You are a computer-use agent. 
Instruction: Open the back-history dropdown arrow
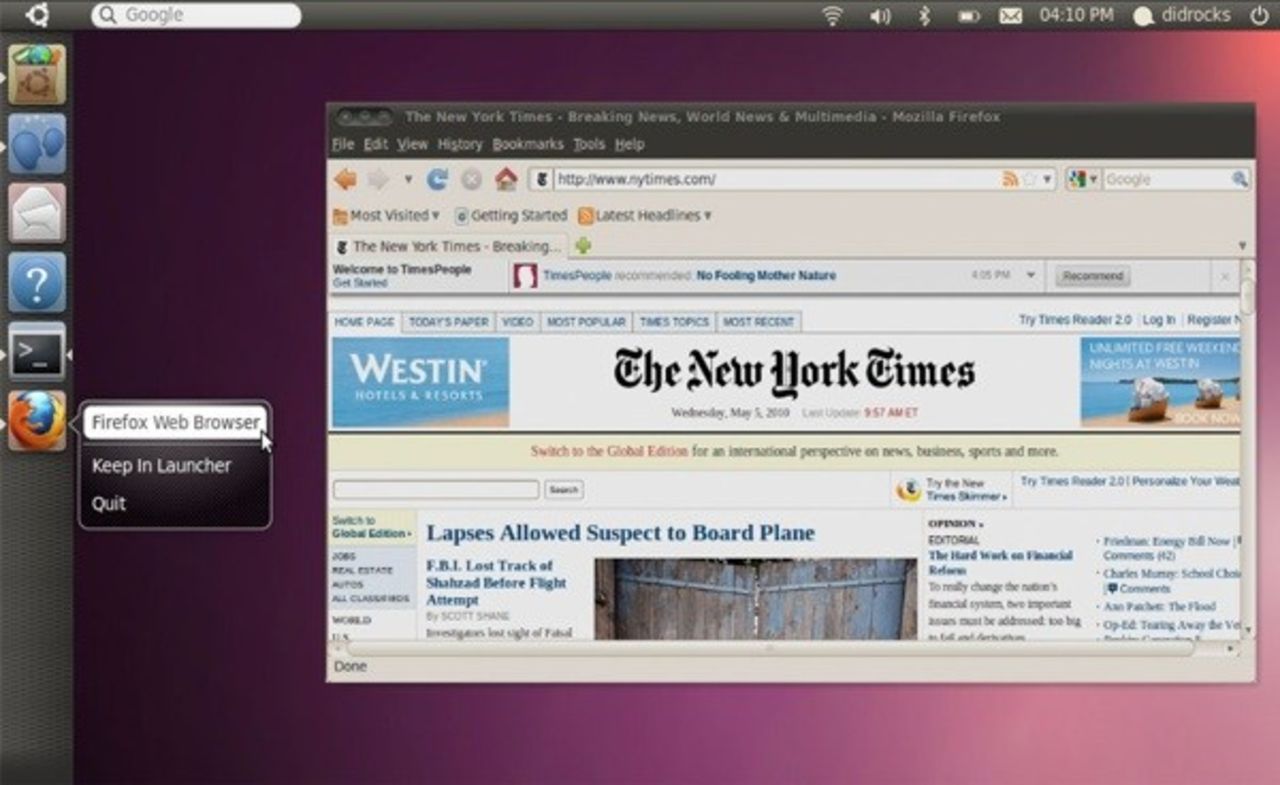[x=409, y=179]
